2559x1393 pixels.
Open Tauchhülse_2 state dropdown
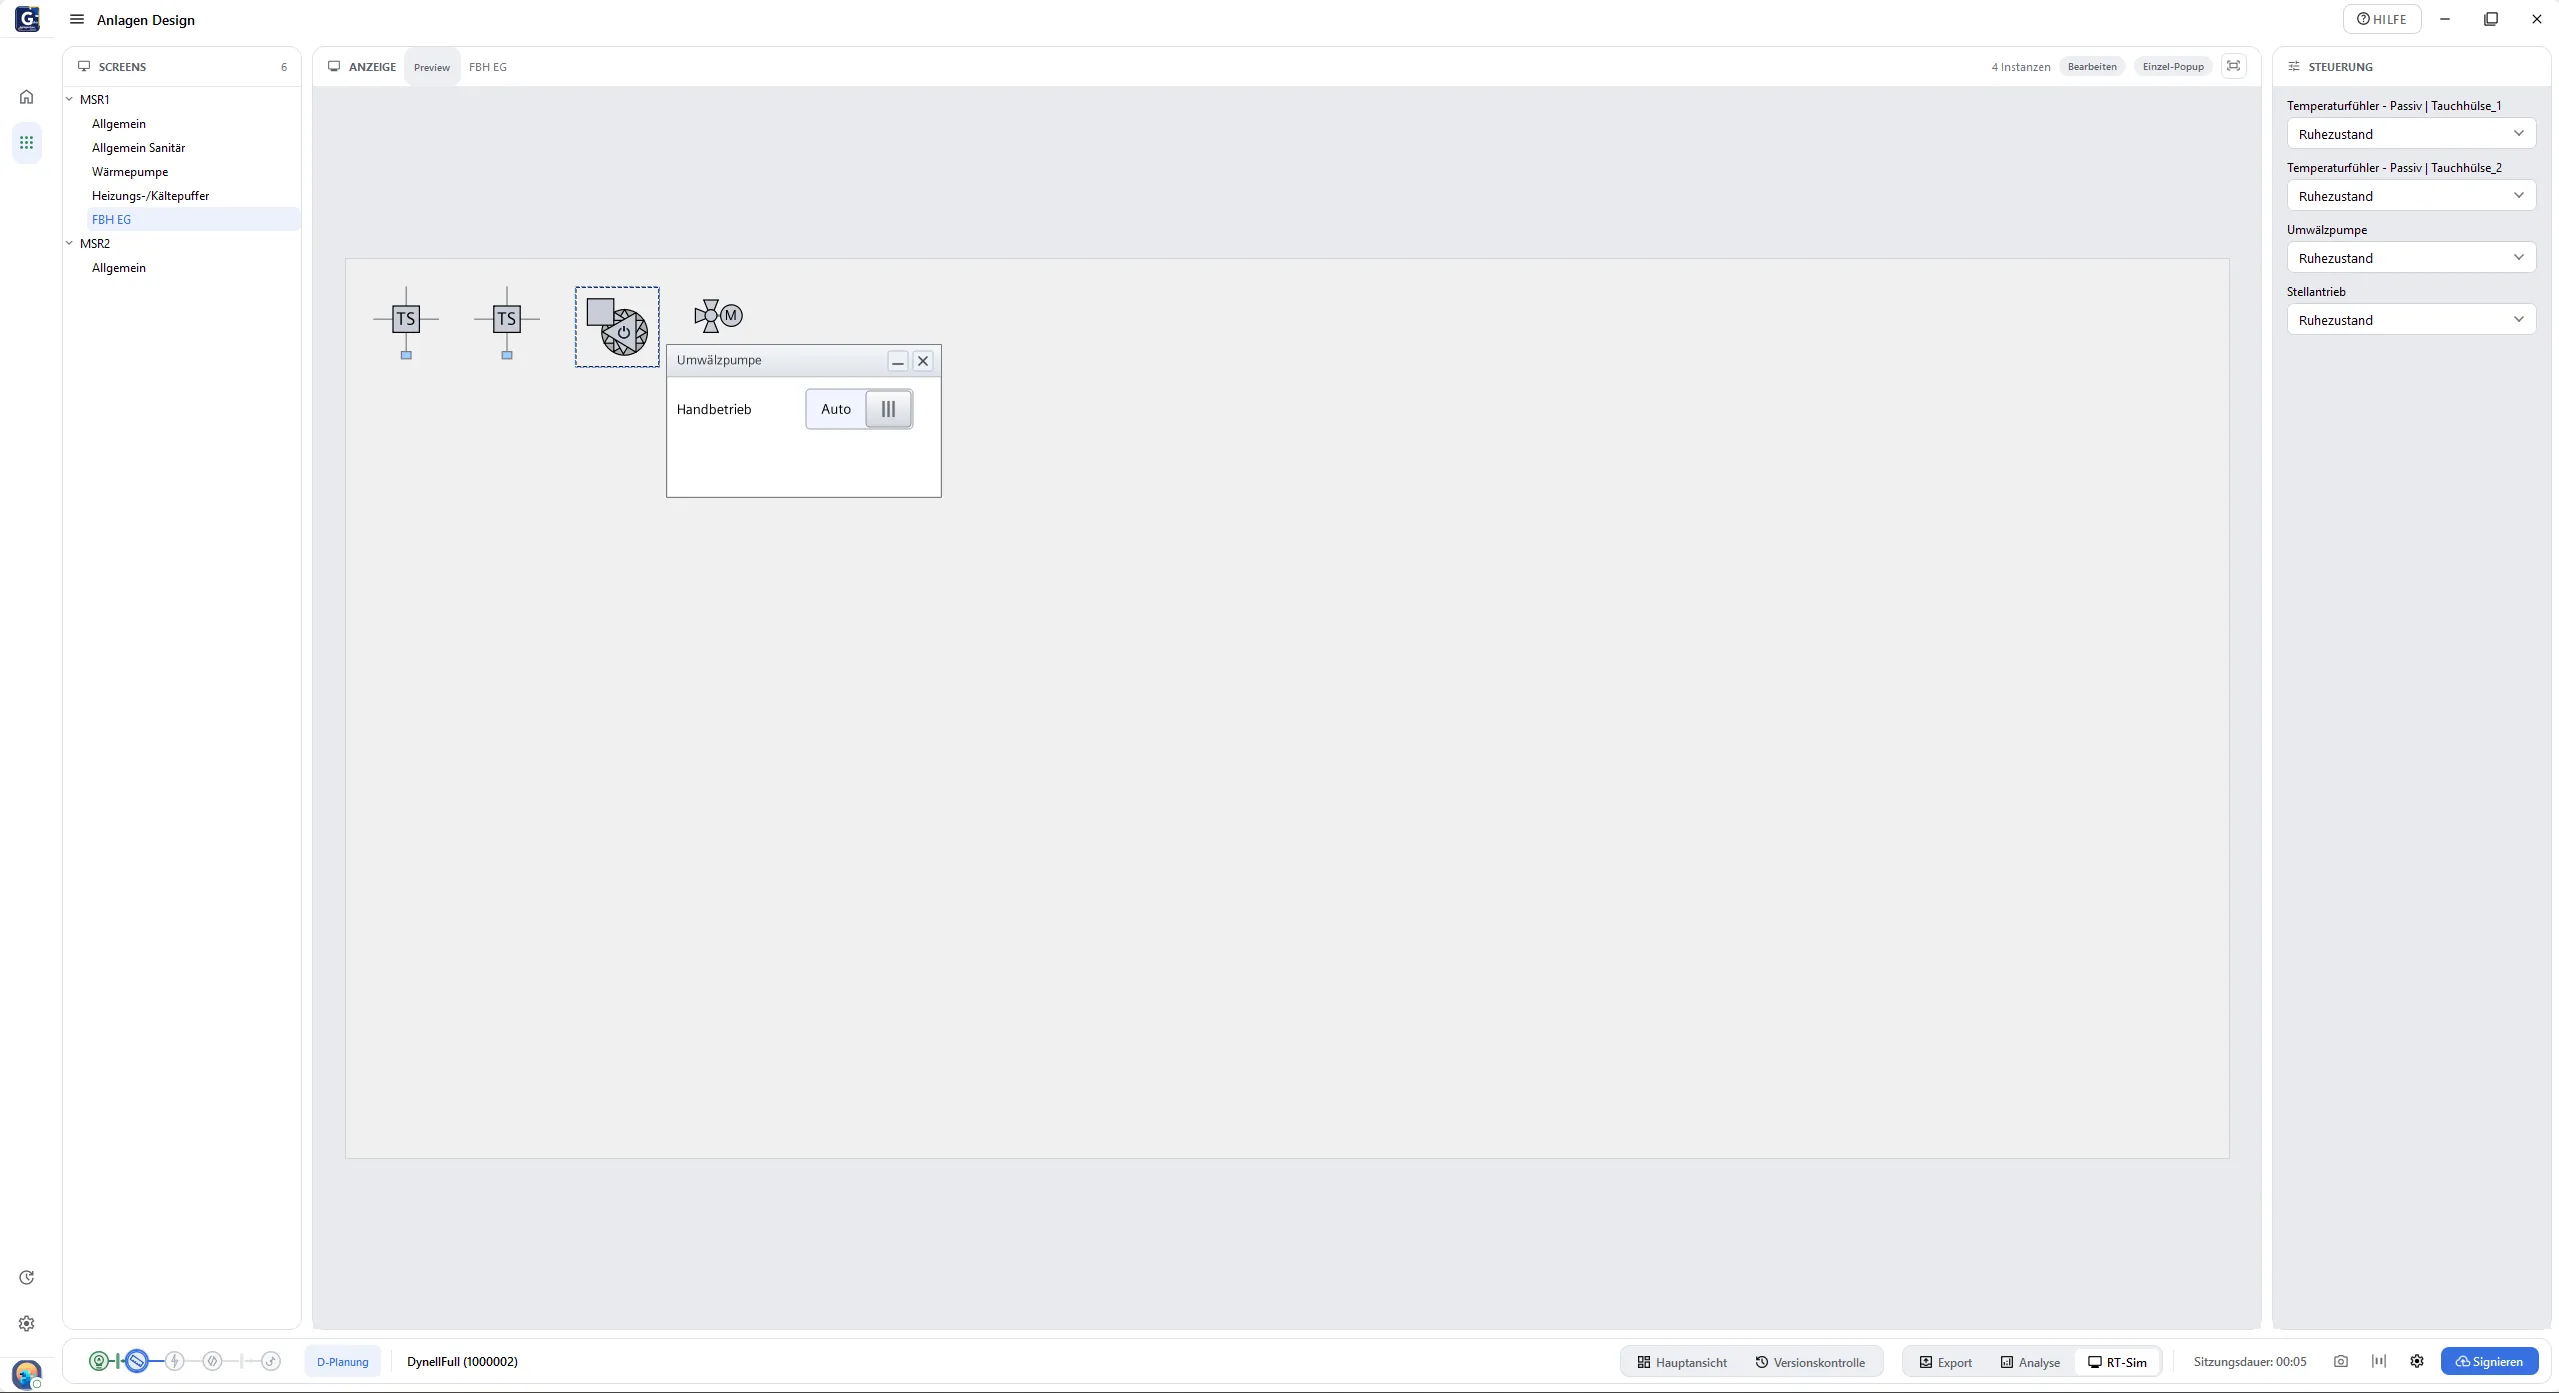tap(2411, 196)
